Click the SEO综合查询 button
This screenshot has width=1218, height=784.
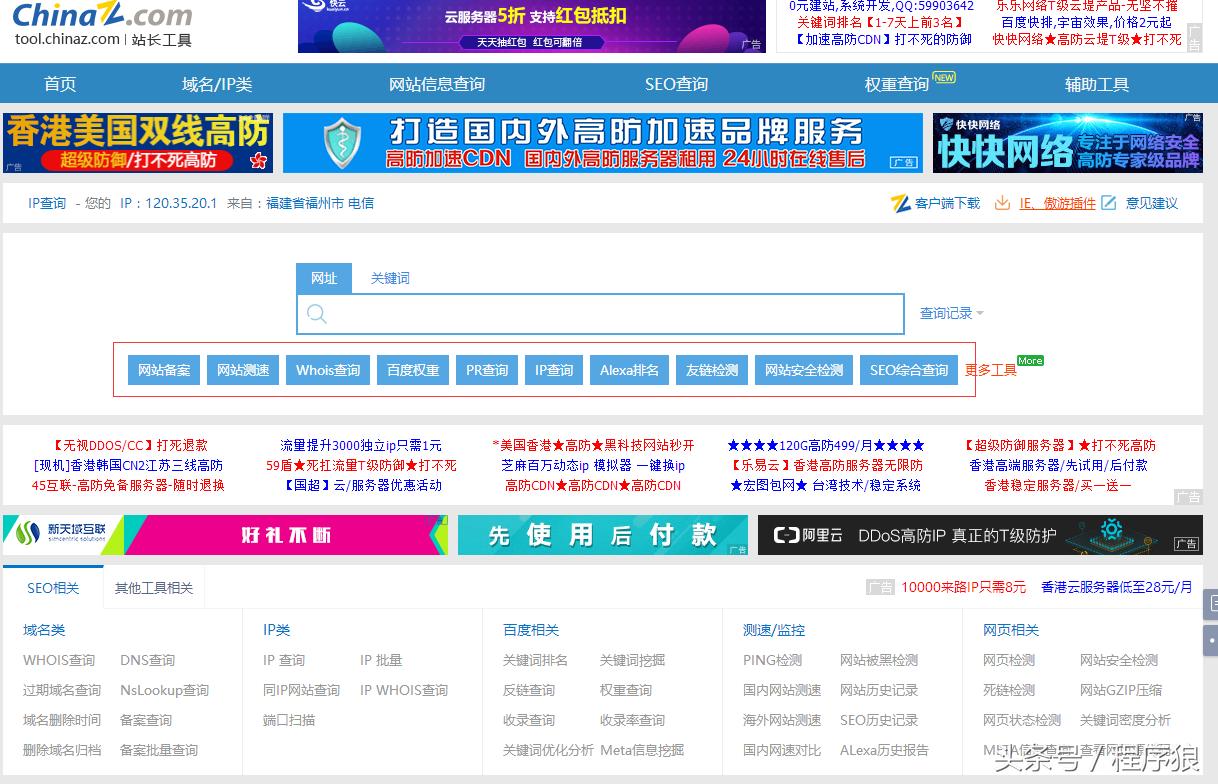908,370
